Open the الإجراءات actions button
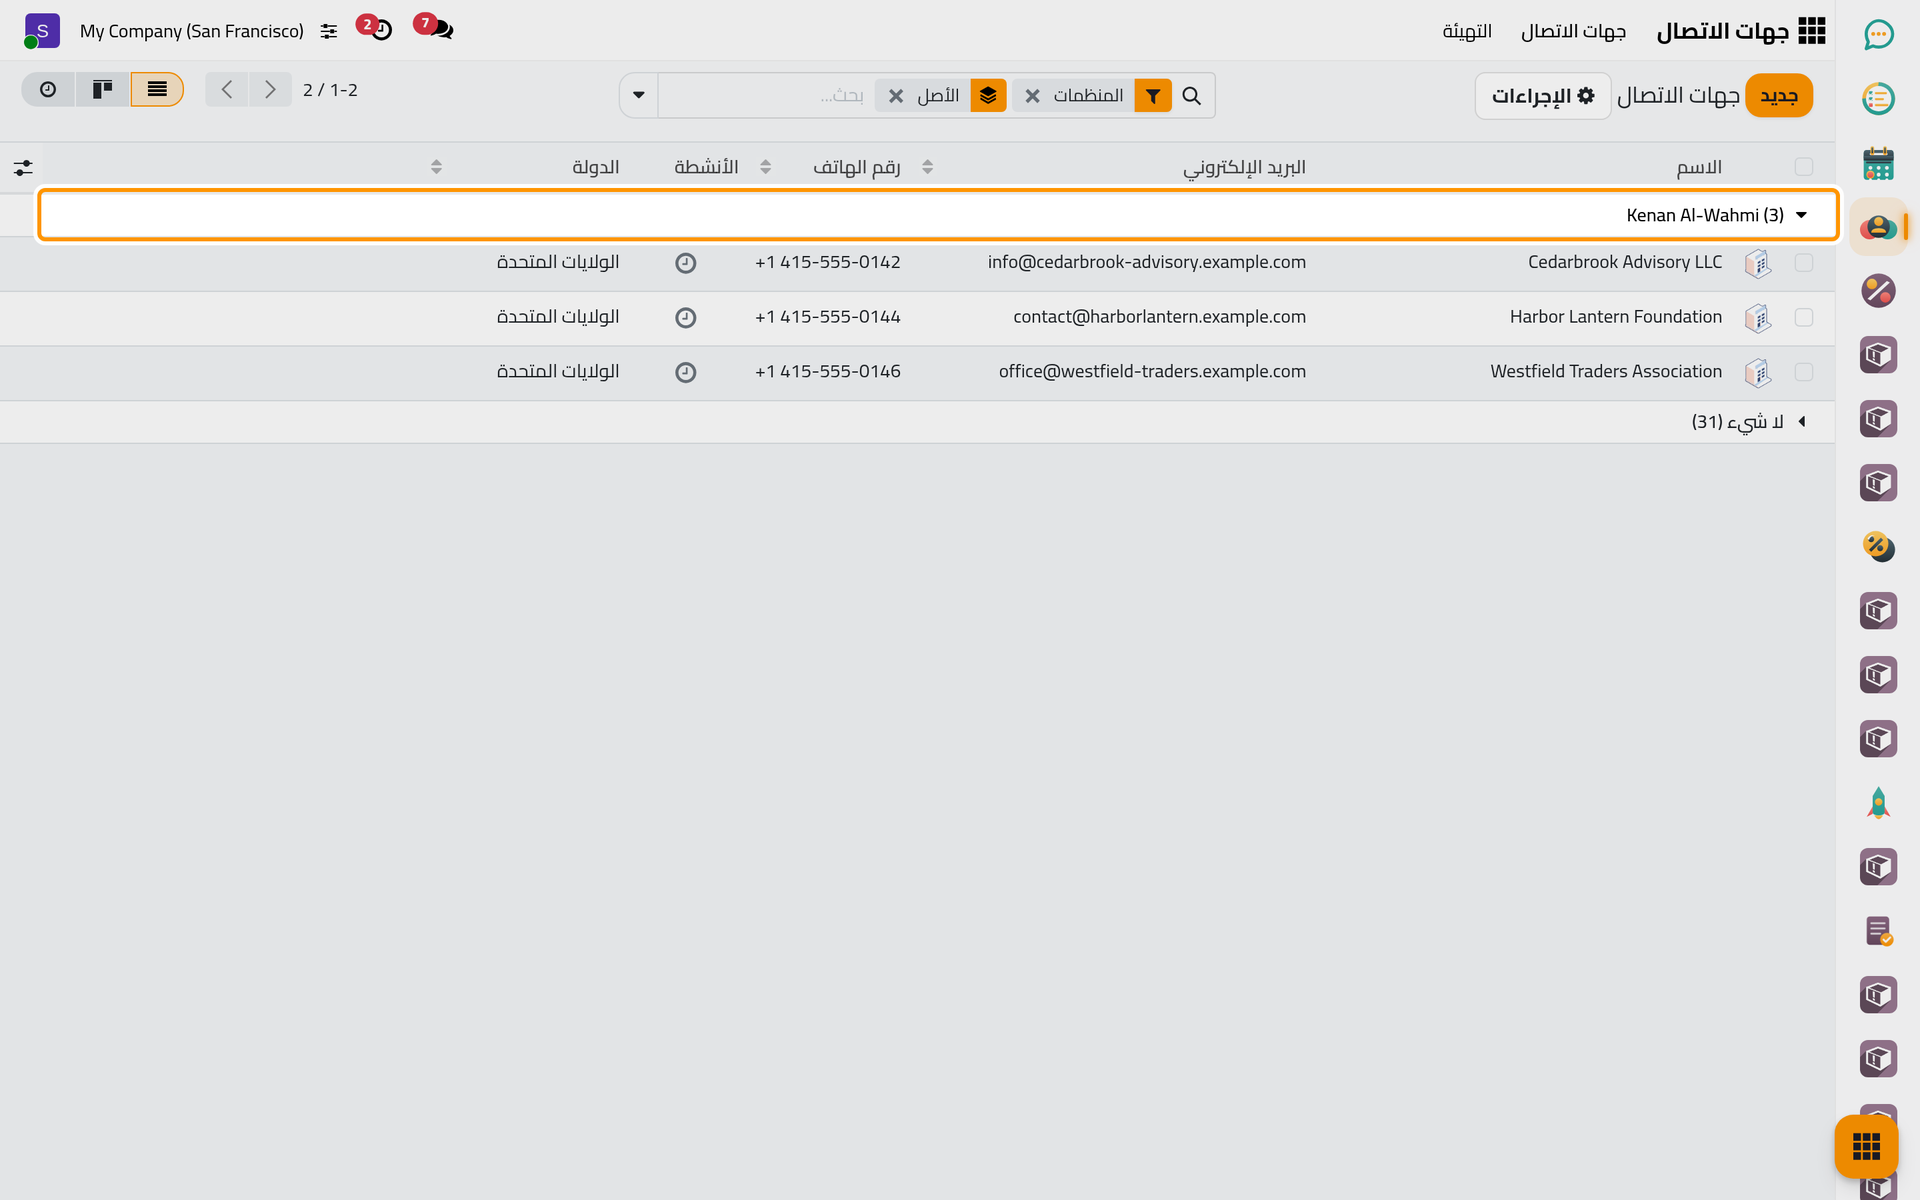Viewport: 1920px width, 1200px height. [1543, 96]
